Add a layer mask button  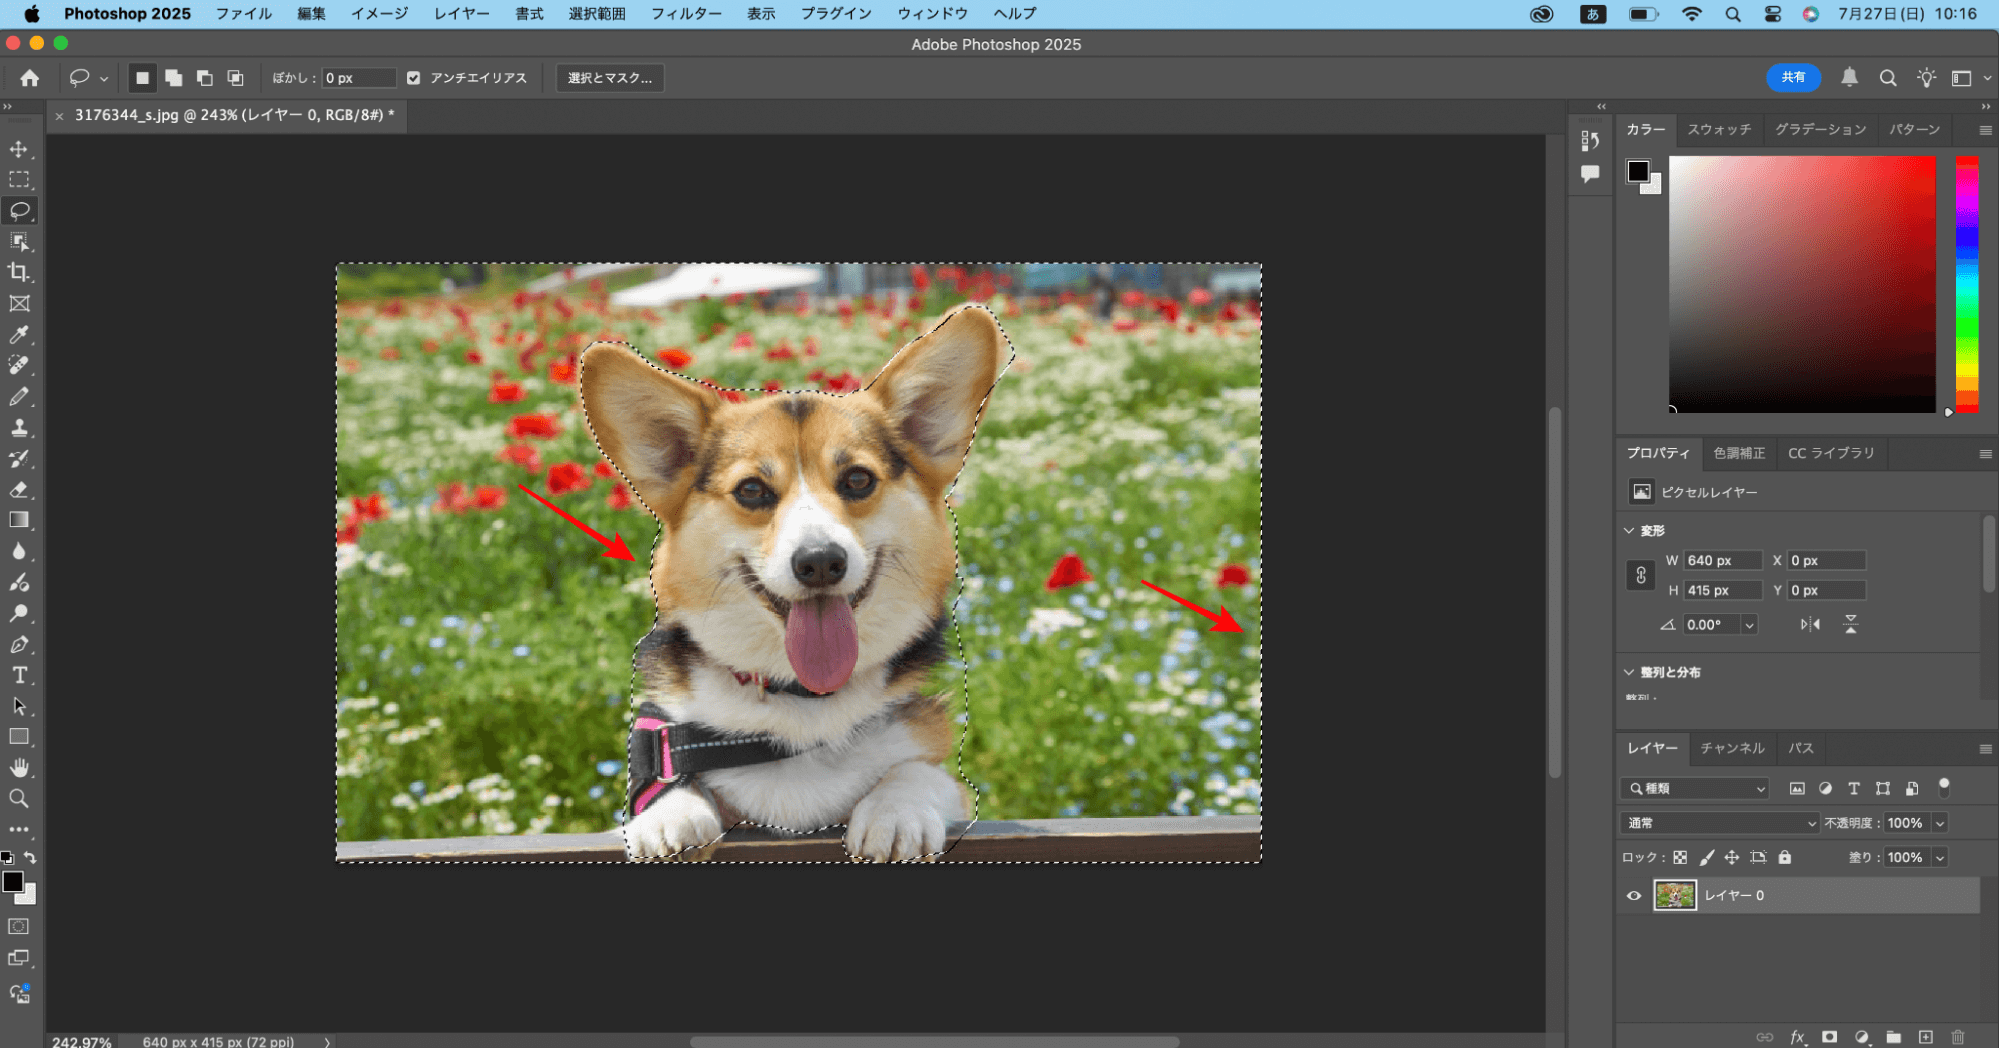click(x=1829, y=1037)
